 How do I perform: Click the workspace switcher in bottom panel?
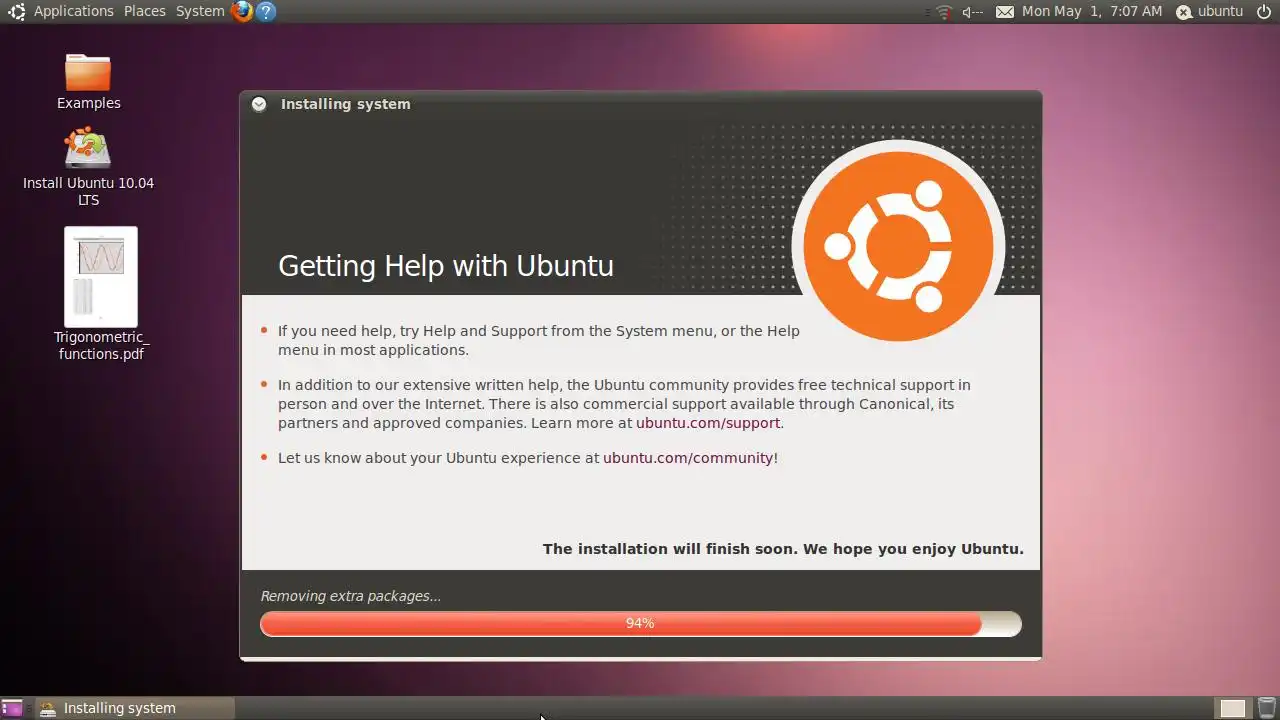pos(1233,708)
